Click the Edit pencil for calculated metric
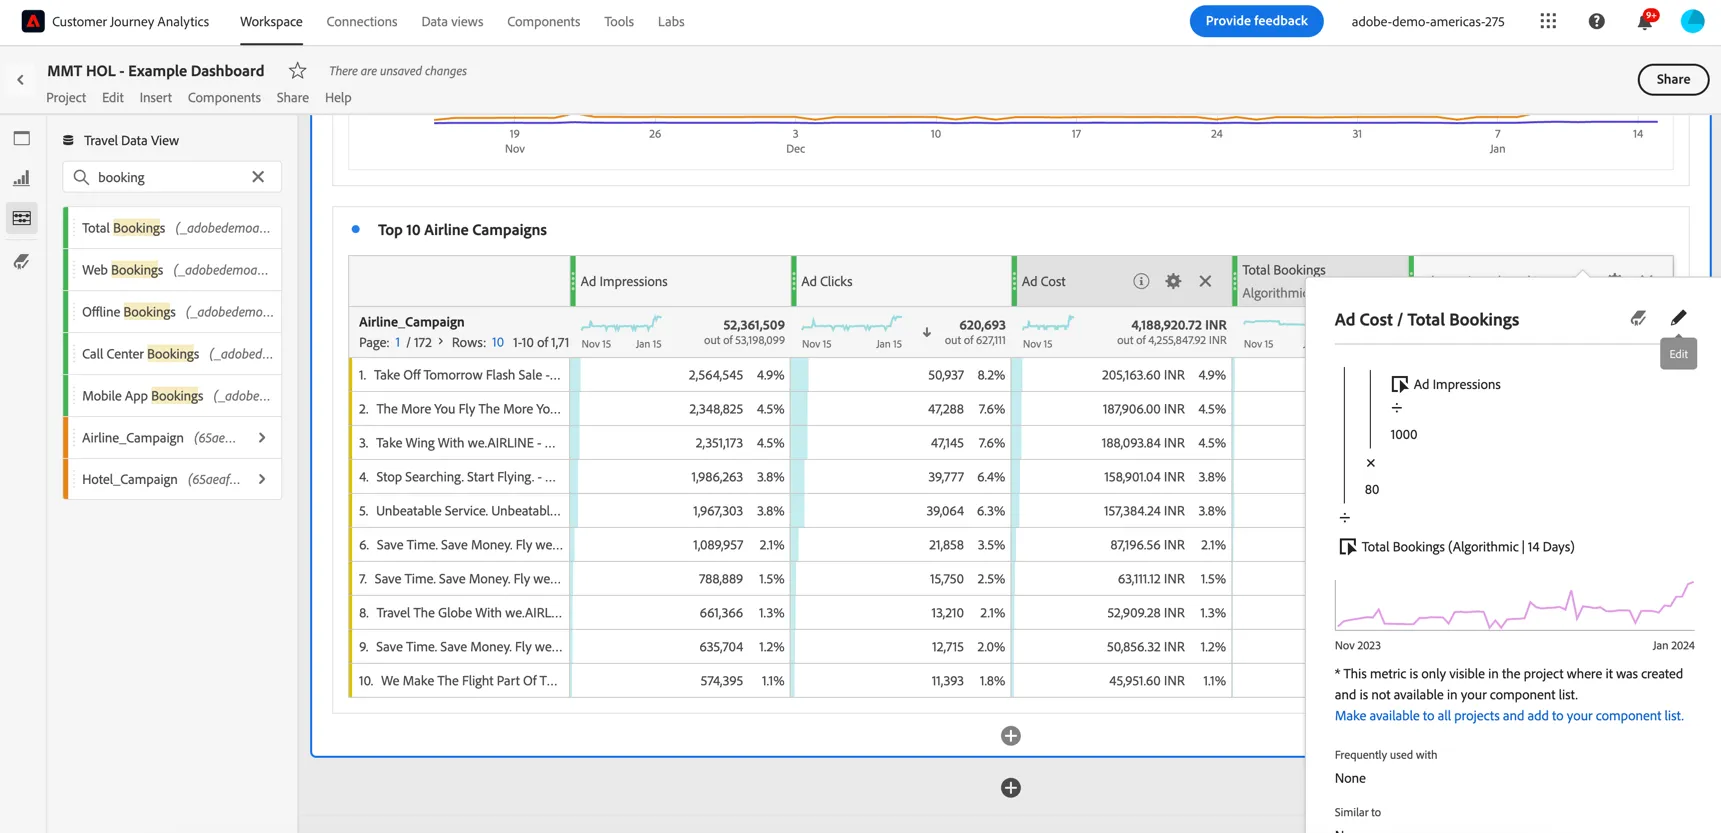This screenshot has width=1721, height=833. coord(1678,318)
